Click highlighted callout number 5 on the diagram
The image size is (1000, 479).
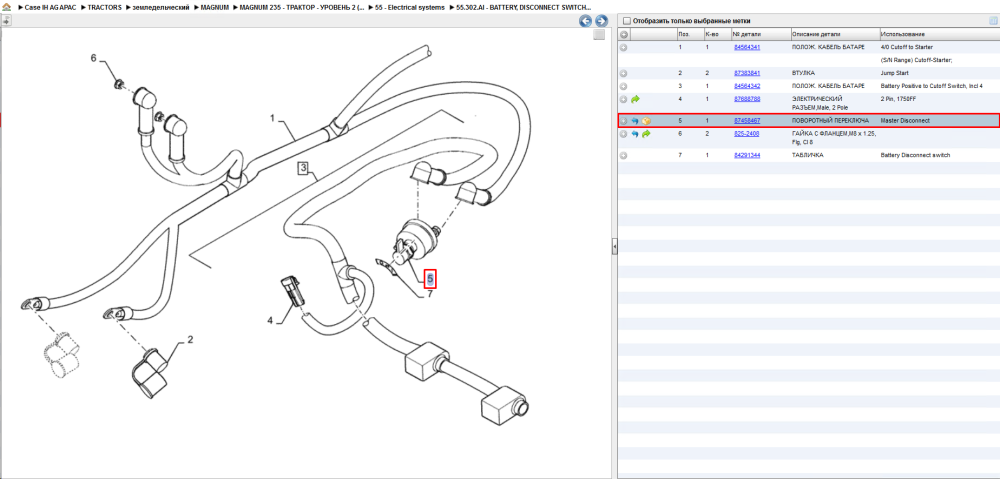430,279
